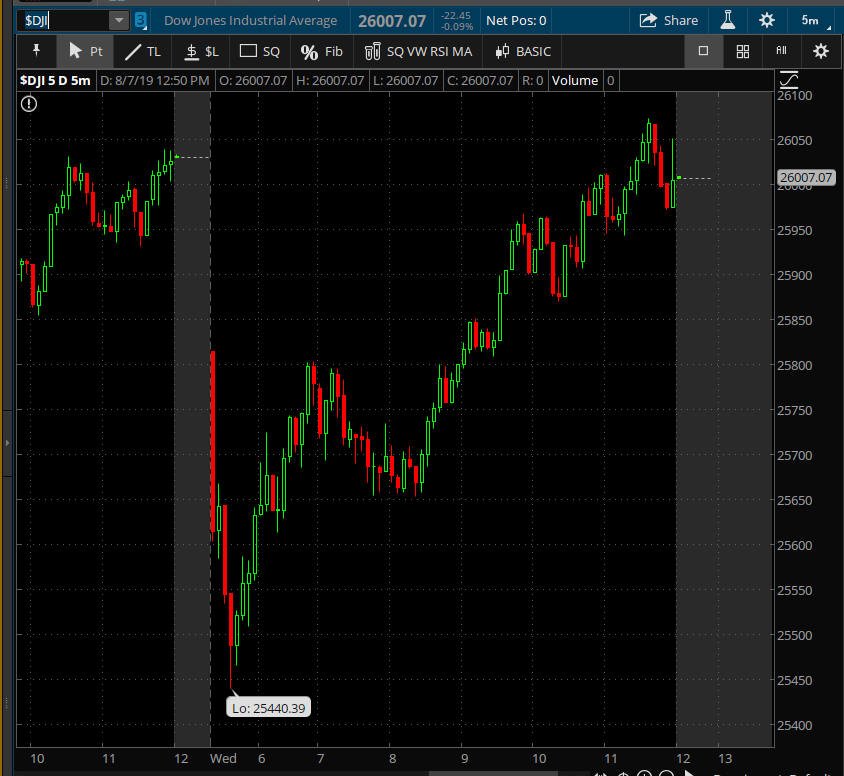The image size is (844, 776).
Task: Click the auto-scale icon above price axis
Action: pyautogui.click(x=789, y=80)
